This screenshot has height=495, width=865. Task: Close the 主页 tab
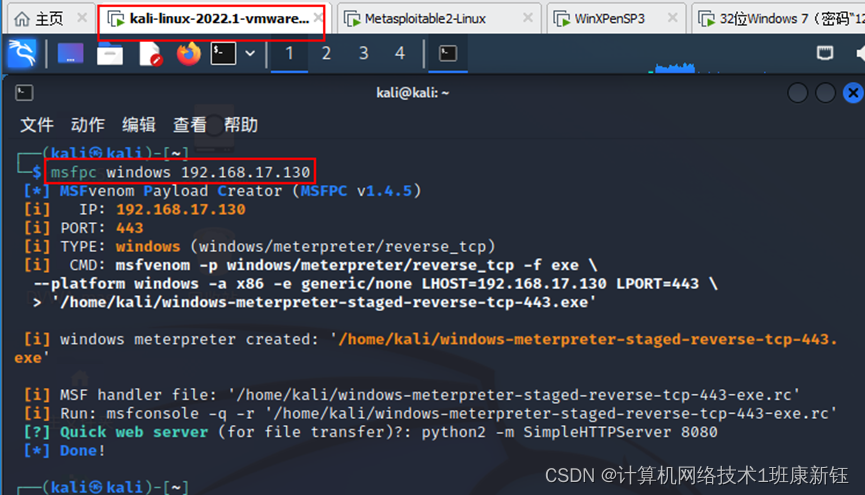click(x=82, y=18)
